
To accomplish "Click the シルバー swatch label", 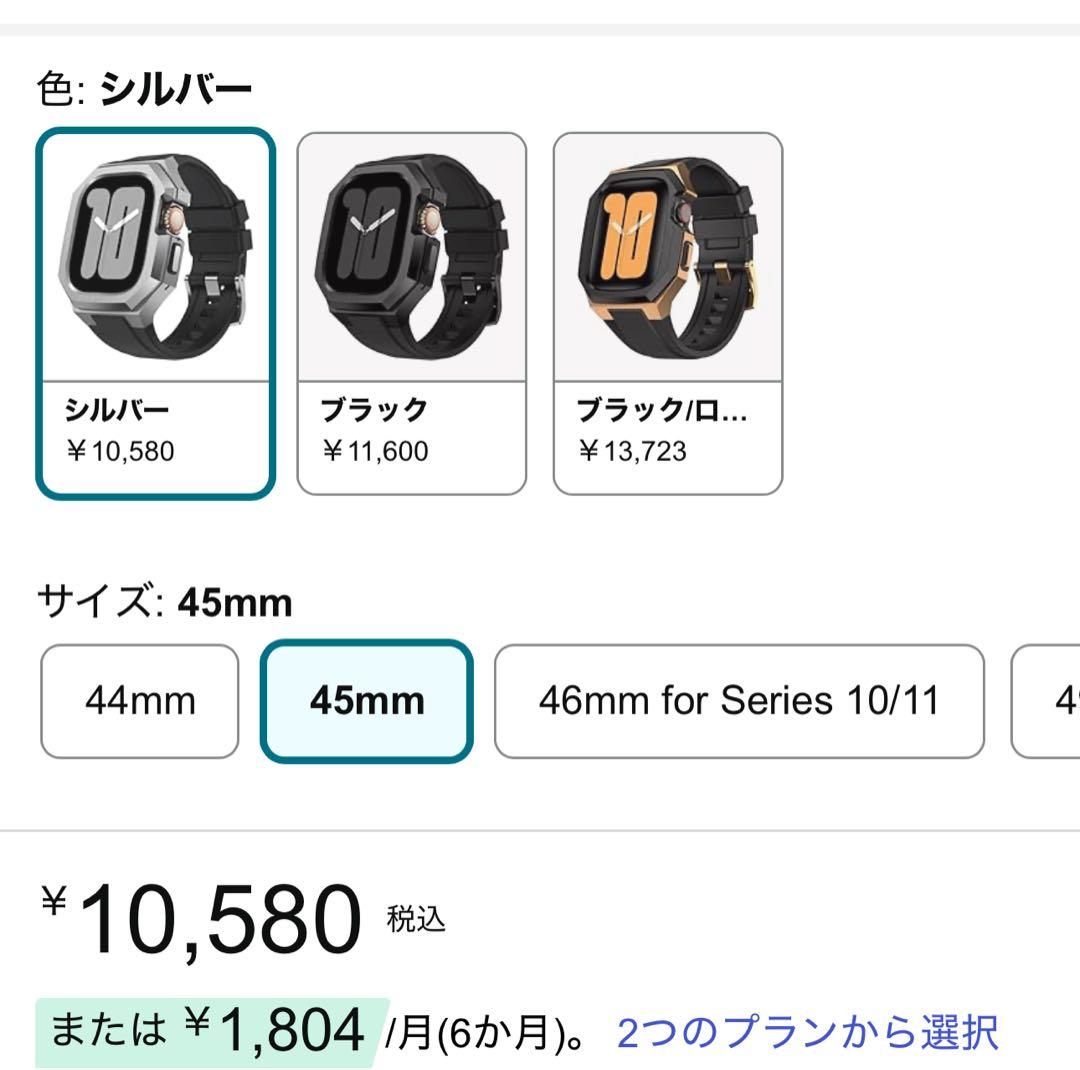I will pos(117,410).
